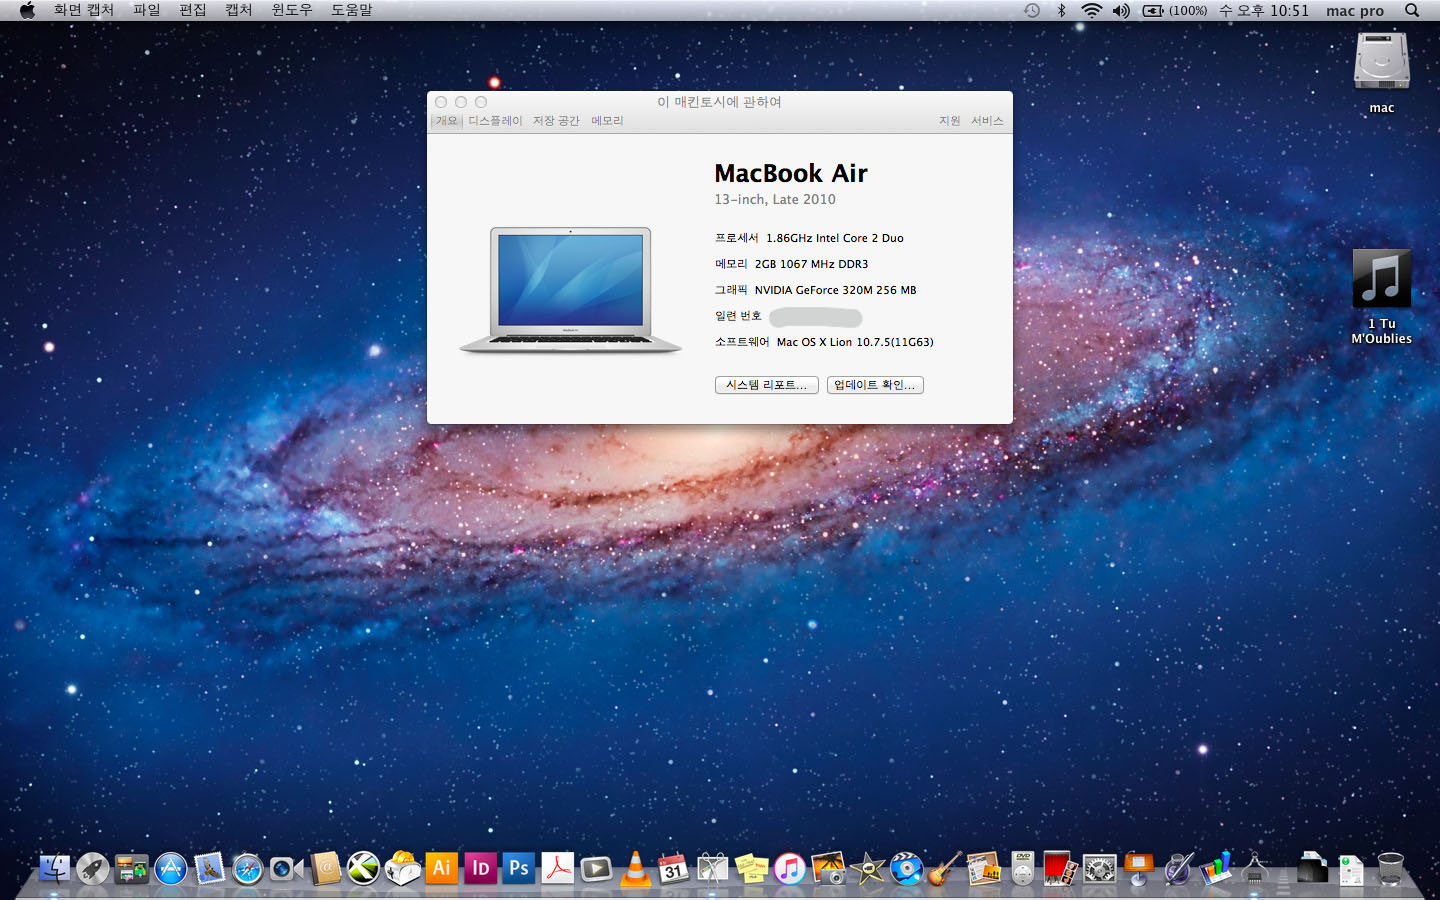Open the 캡처 menu in menu bar
The width and height of the screenshot is (1440, 900).
[239, 10]
